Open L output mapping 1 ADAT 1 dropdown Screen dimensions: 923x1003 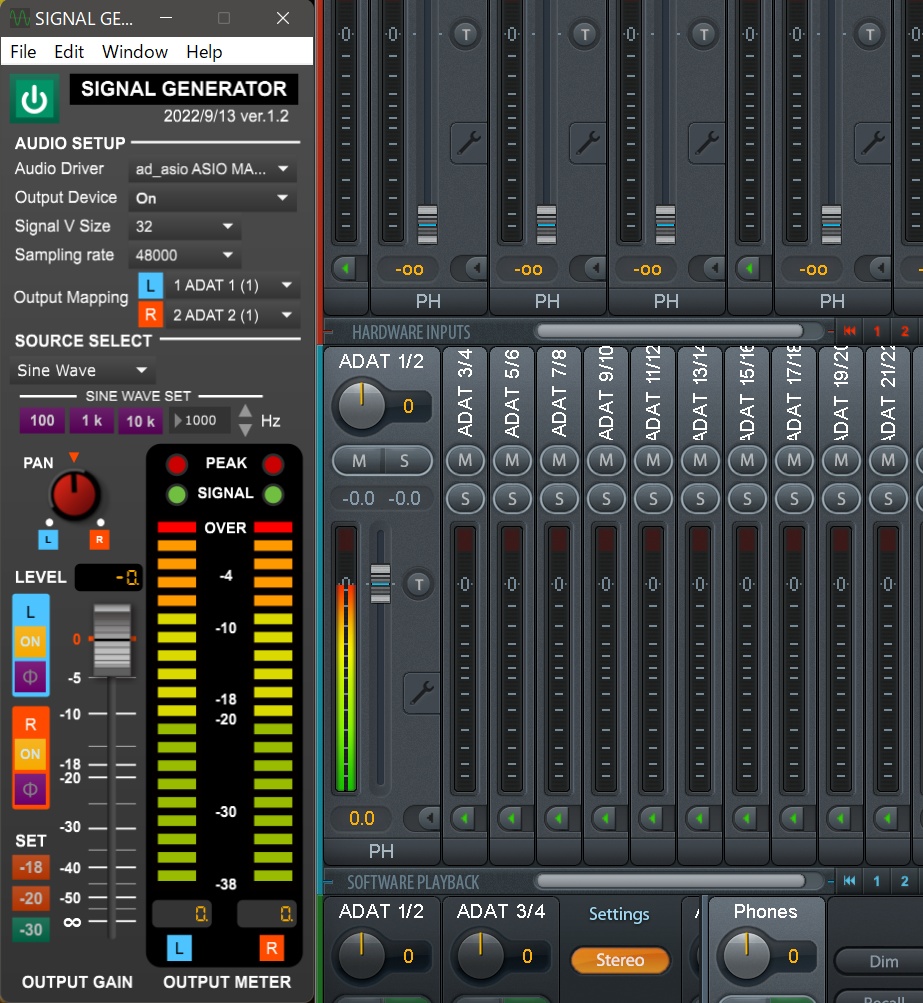tap(232, 285)
